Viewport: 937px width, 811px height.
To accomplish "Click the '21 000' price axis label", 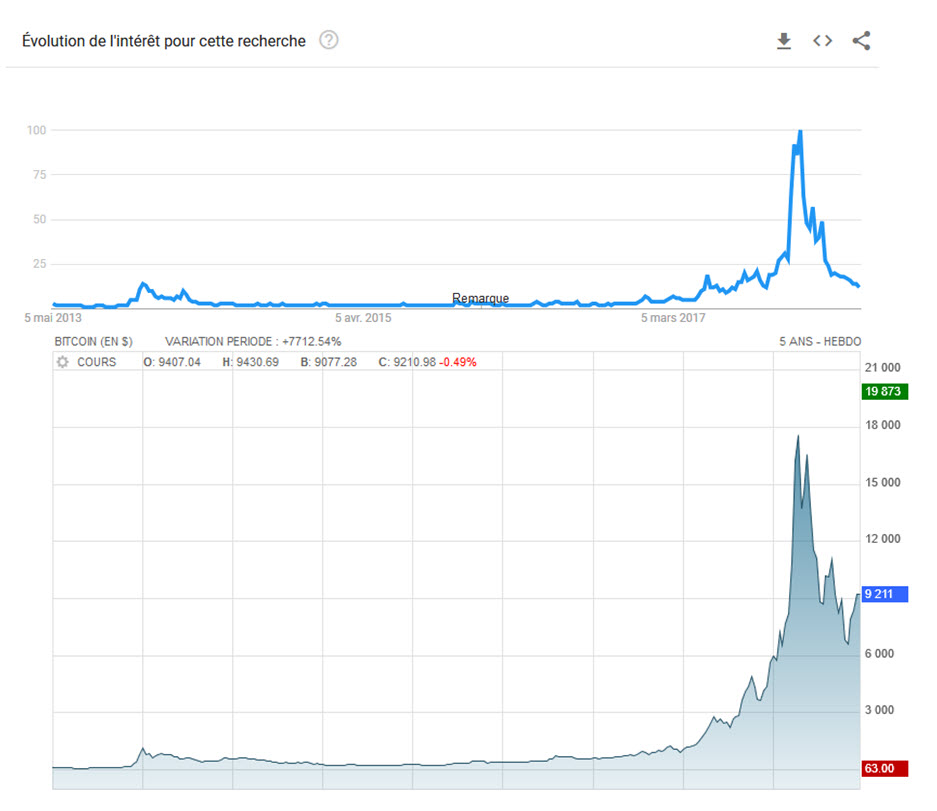I will (883, 368).
